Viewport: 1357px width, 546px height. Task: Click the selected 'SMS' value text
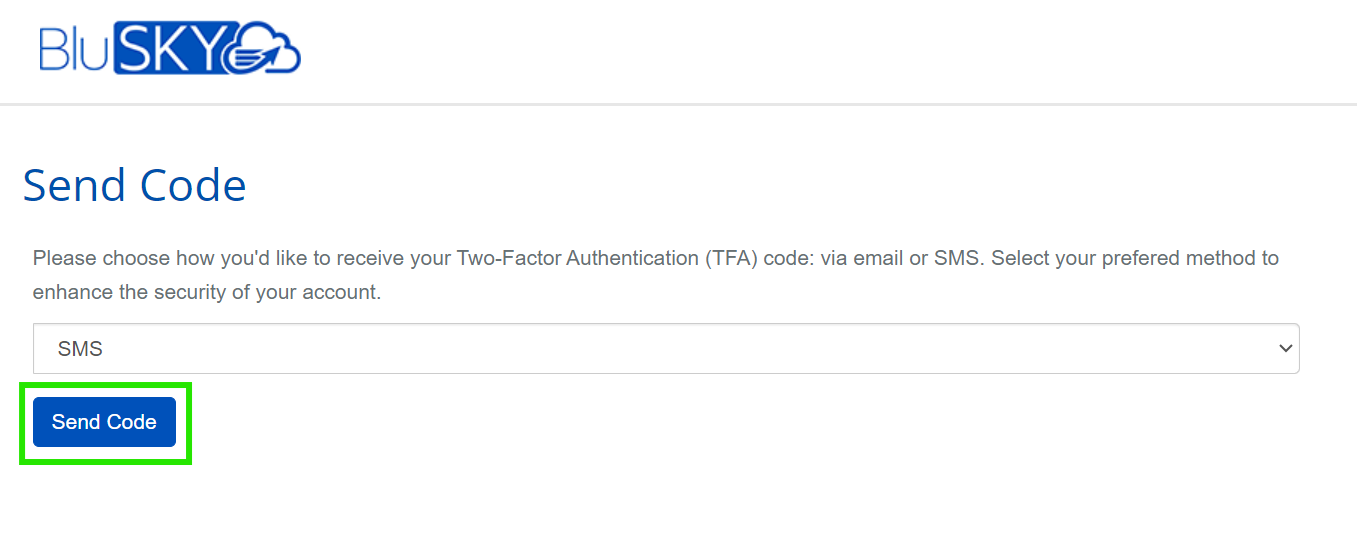click(81, 349)
